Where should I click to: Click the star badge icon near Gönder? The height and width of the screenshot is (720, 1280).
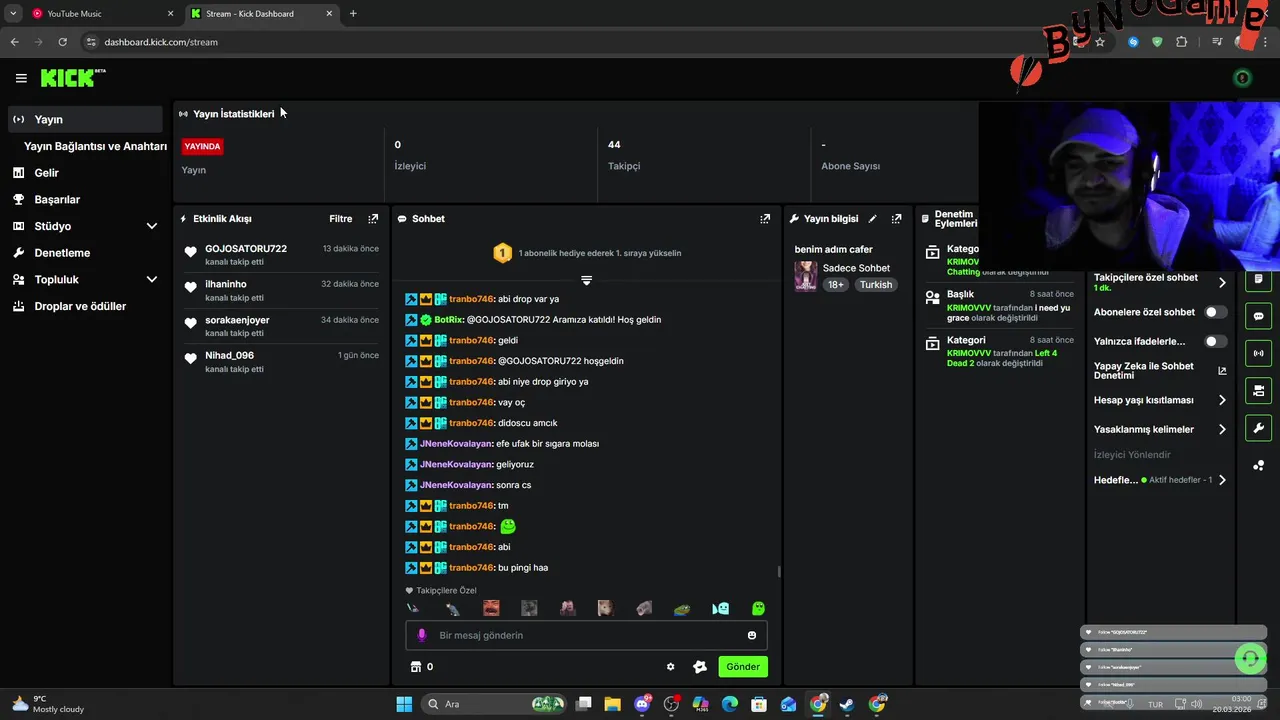tap(700, 667)
